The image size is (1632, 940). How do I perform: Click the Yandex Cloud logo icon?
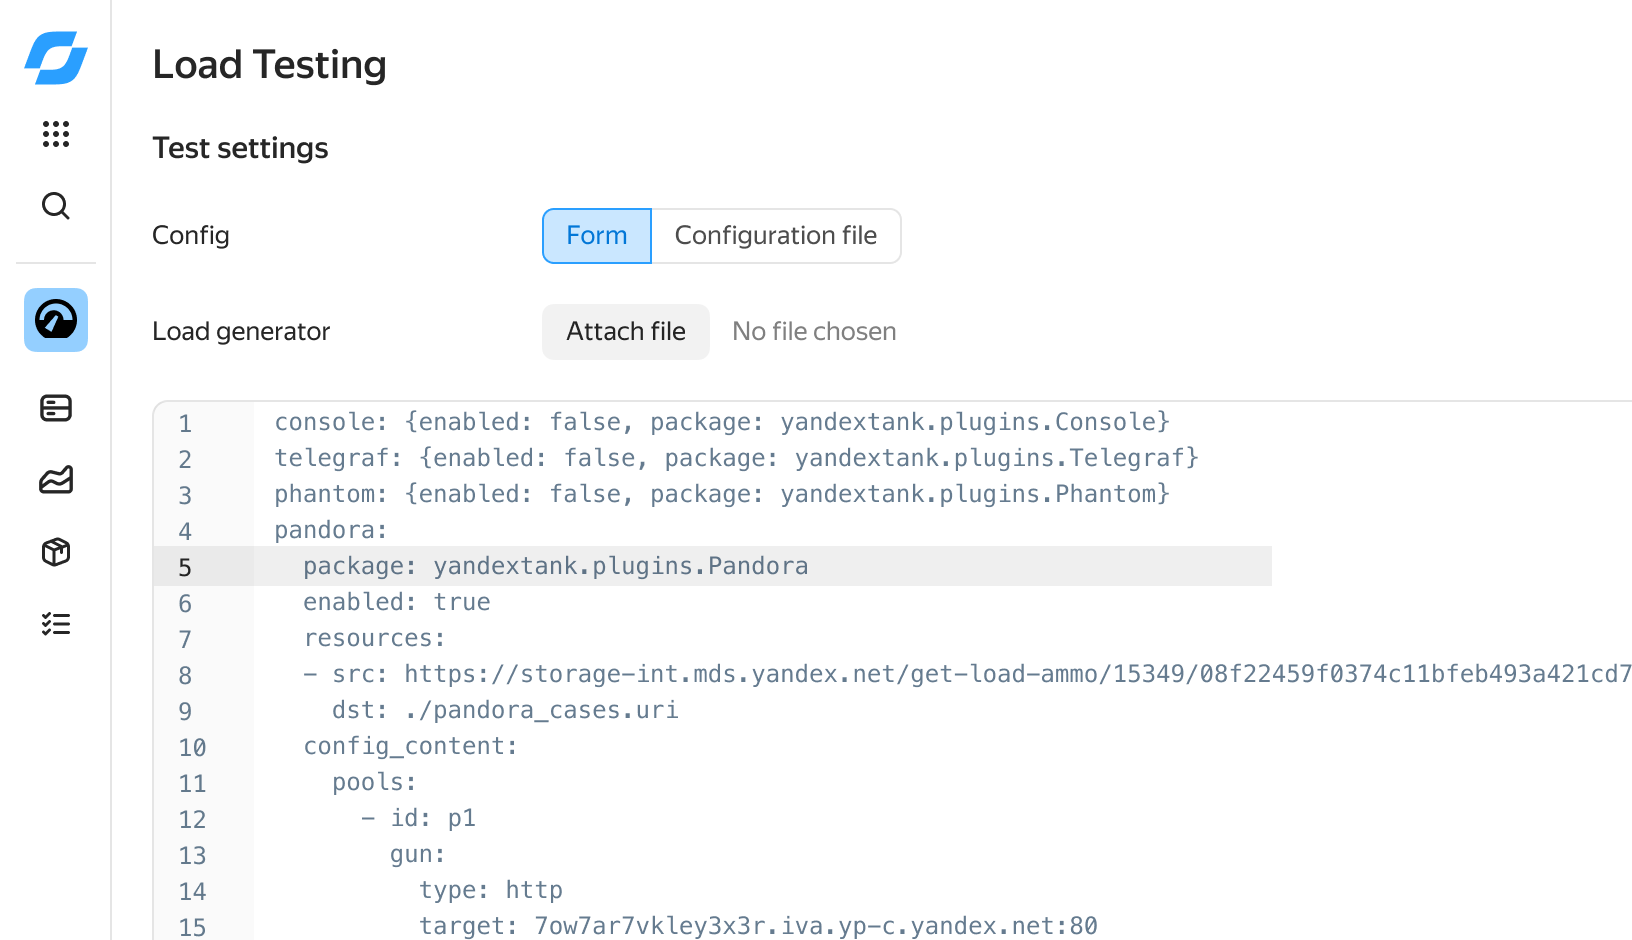click(x=56, y=58)
